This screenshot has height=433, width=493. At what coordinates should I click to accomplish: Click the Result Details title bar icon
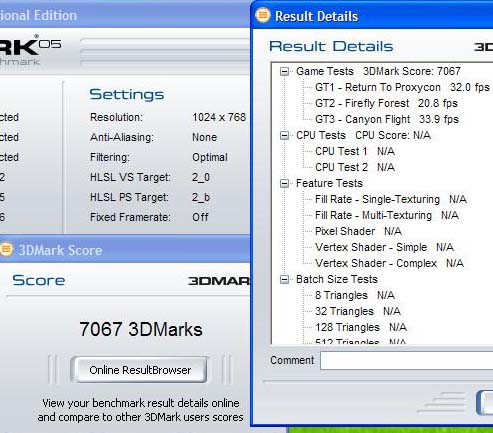[263, 15]
